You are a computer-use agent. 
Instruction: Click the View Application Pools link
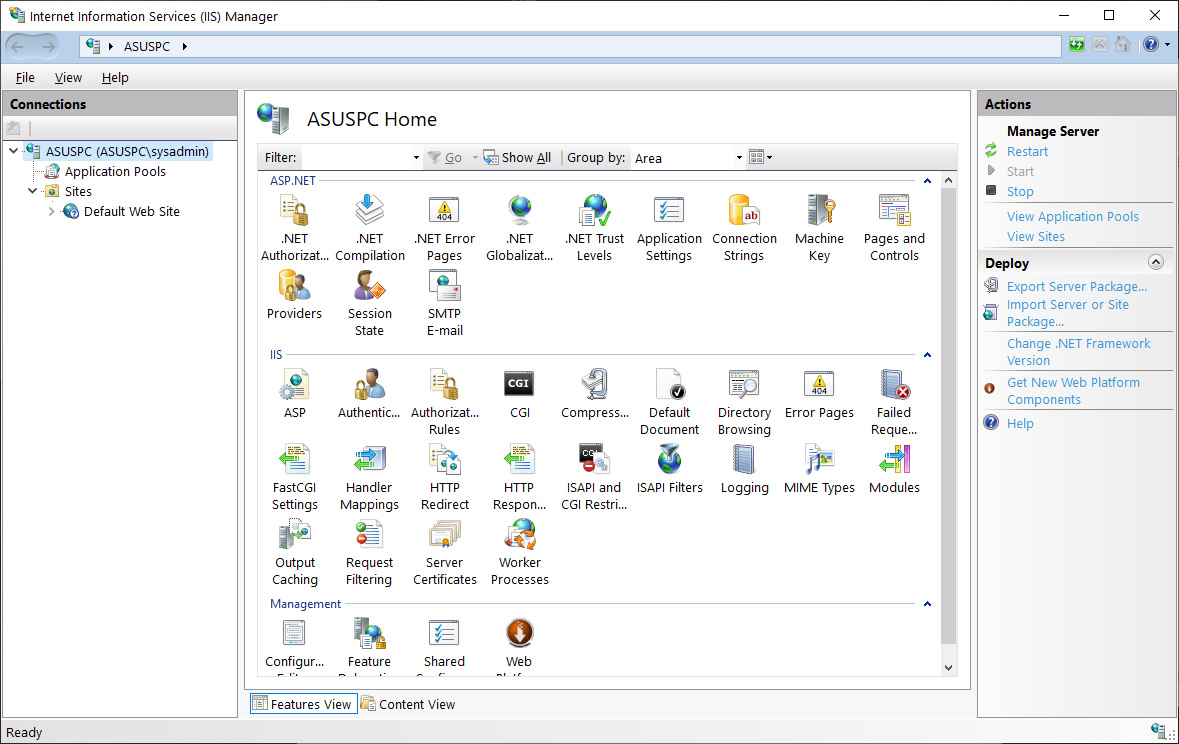(x=1072, y=217)
